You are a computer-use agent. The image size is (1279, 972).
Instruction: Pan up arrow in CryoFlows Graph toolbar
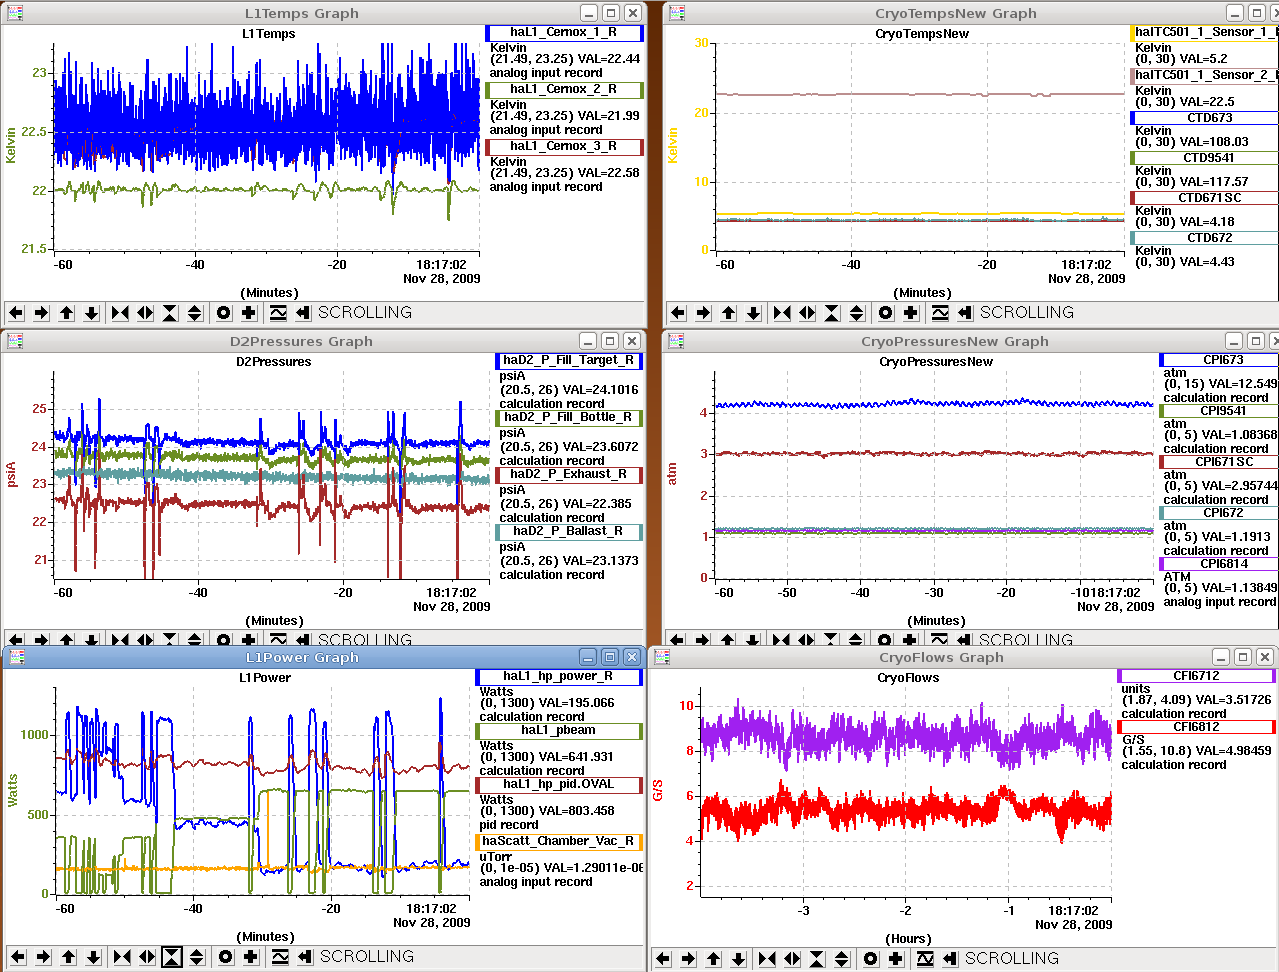tap(714, 959)
